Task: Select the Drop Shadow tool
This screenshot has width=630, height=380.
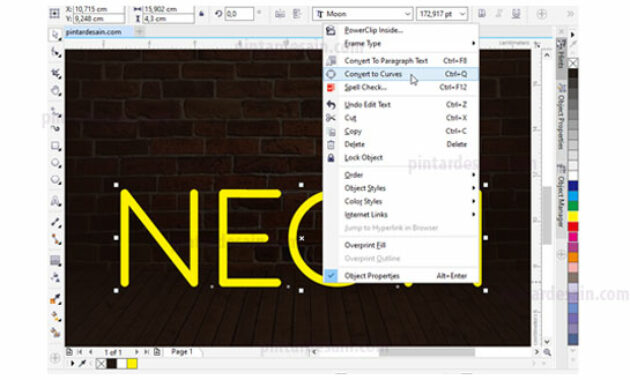Action: (55, 261)
